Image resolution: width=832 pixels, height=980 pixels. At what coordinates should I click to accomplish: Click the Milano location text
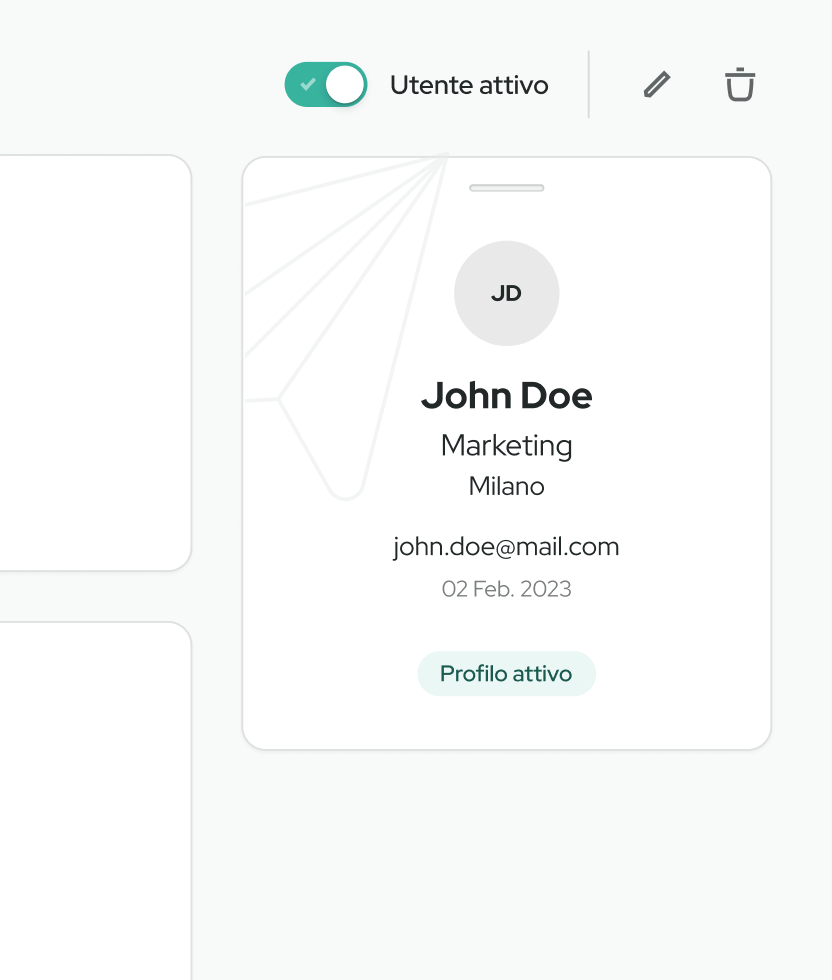506,487
